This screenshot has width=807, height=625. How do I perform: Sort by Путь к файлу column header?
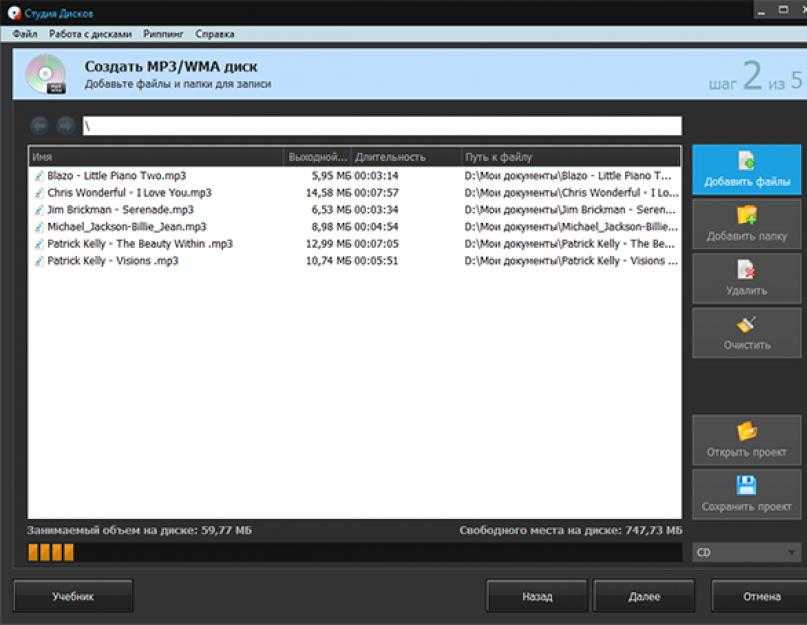(x=571, y=157)
